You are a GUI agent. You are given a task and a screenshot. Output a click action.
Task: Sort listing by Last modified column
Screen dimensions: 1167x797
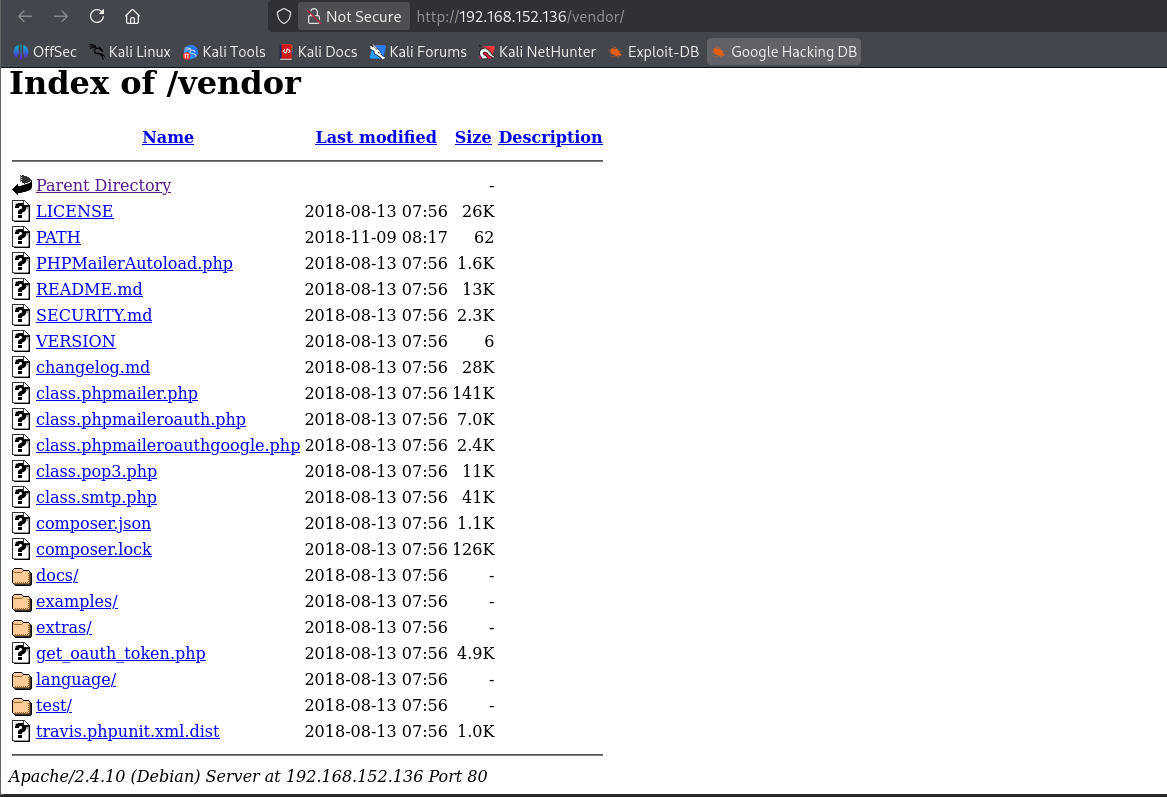[376, 137]
